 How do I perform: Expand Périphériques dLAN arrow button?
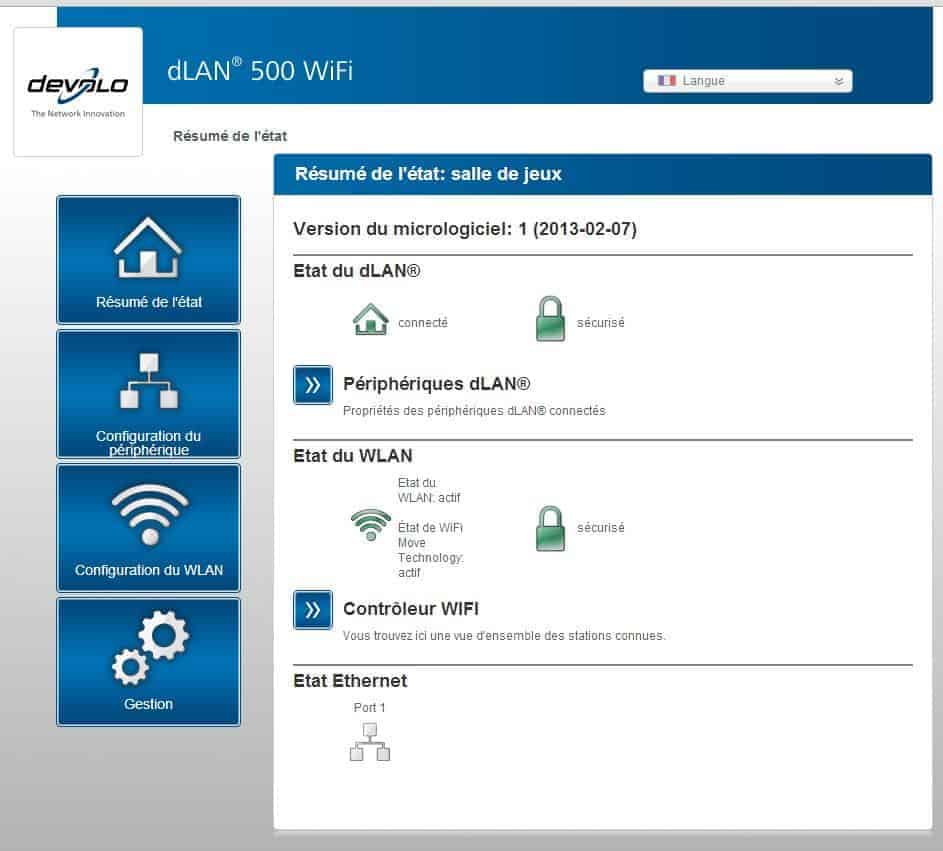click(312, 384)
